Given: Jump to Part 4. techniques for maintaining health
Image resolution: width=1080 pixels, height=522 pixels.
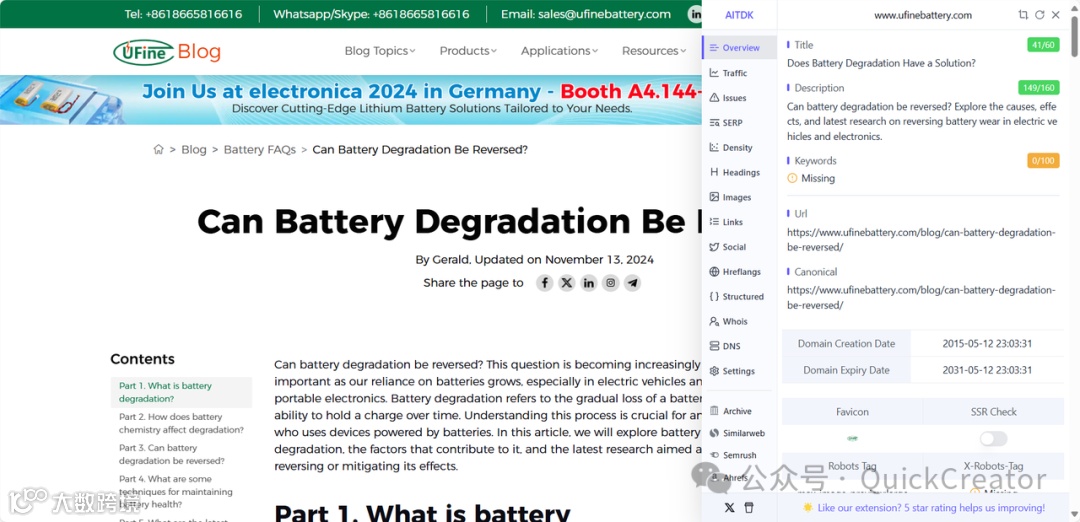Looking at the screenshot, I should pyautogui.click(x=176, y=492).
